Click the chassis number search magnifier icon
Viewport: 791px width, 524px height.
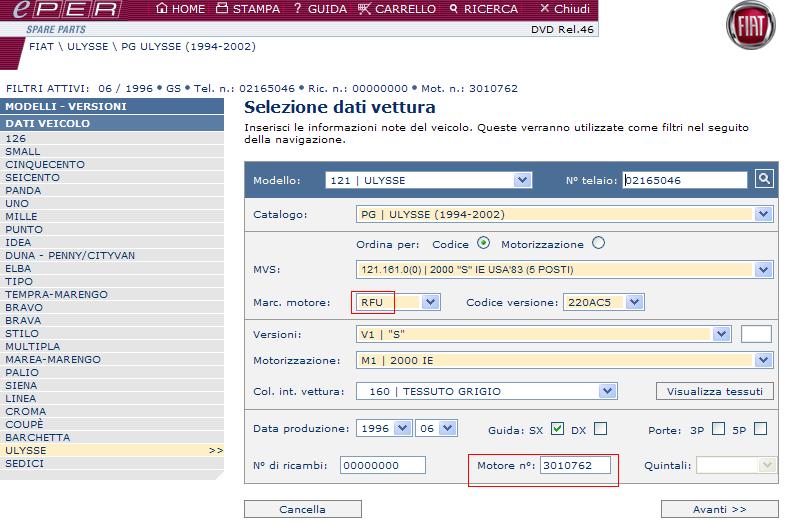(x=764, y=180)
